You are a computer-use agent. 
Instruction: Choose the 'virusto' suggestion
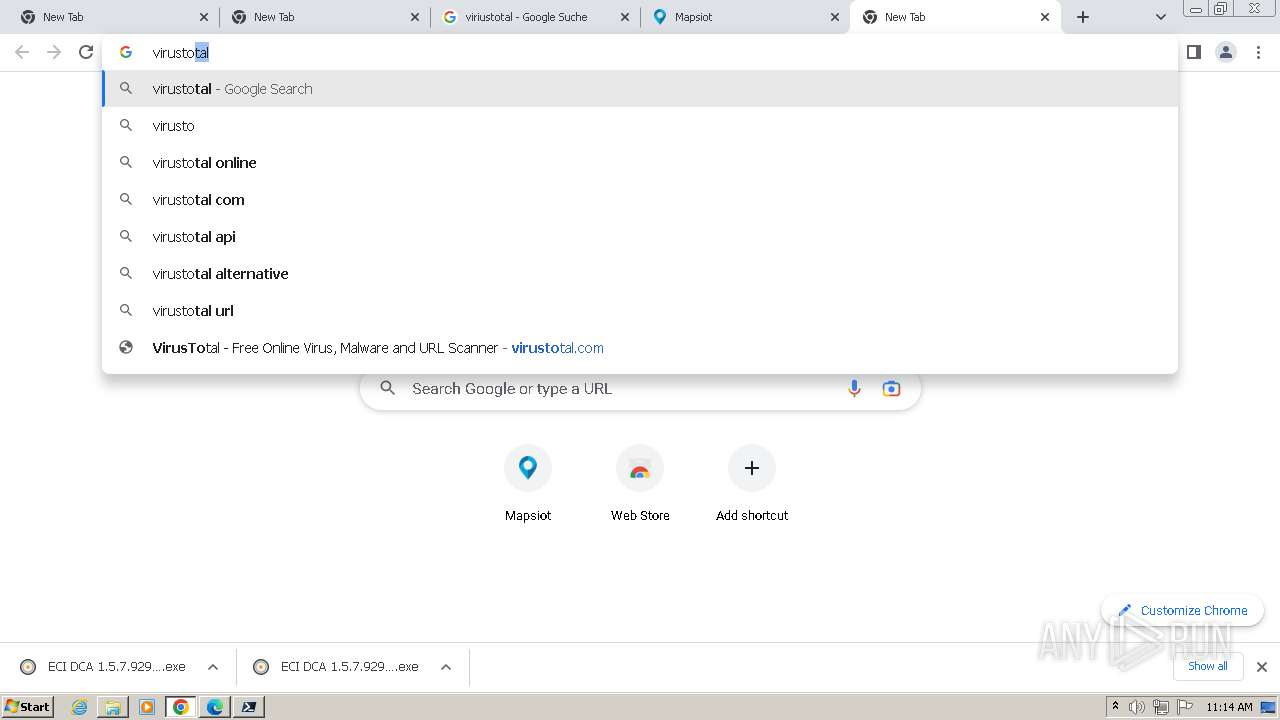coord(640,126)
